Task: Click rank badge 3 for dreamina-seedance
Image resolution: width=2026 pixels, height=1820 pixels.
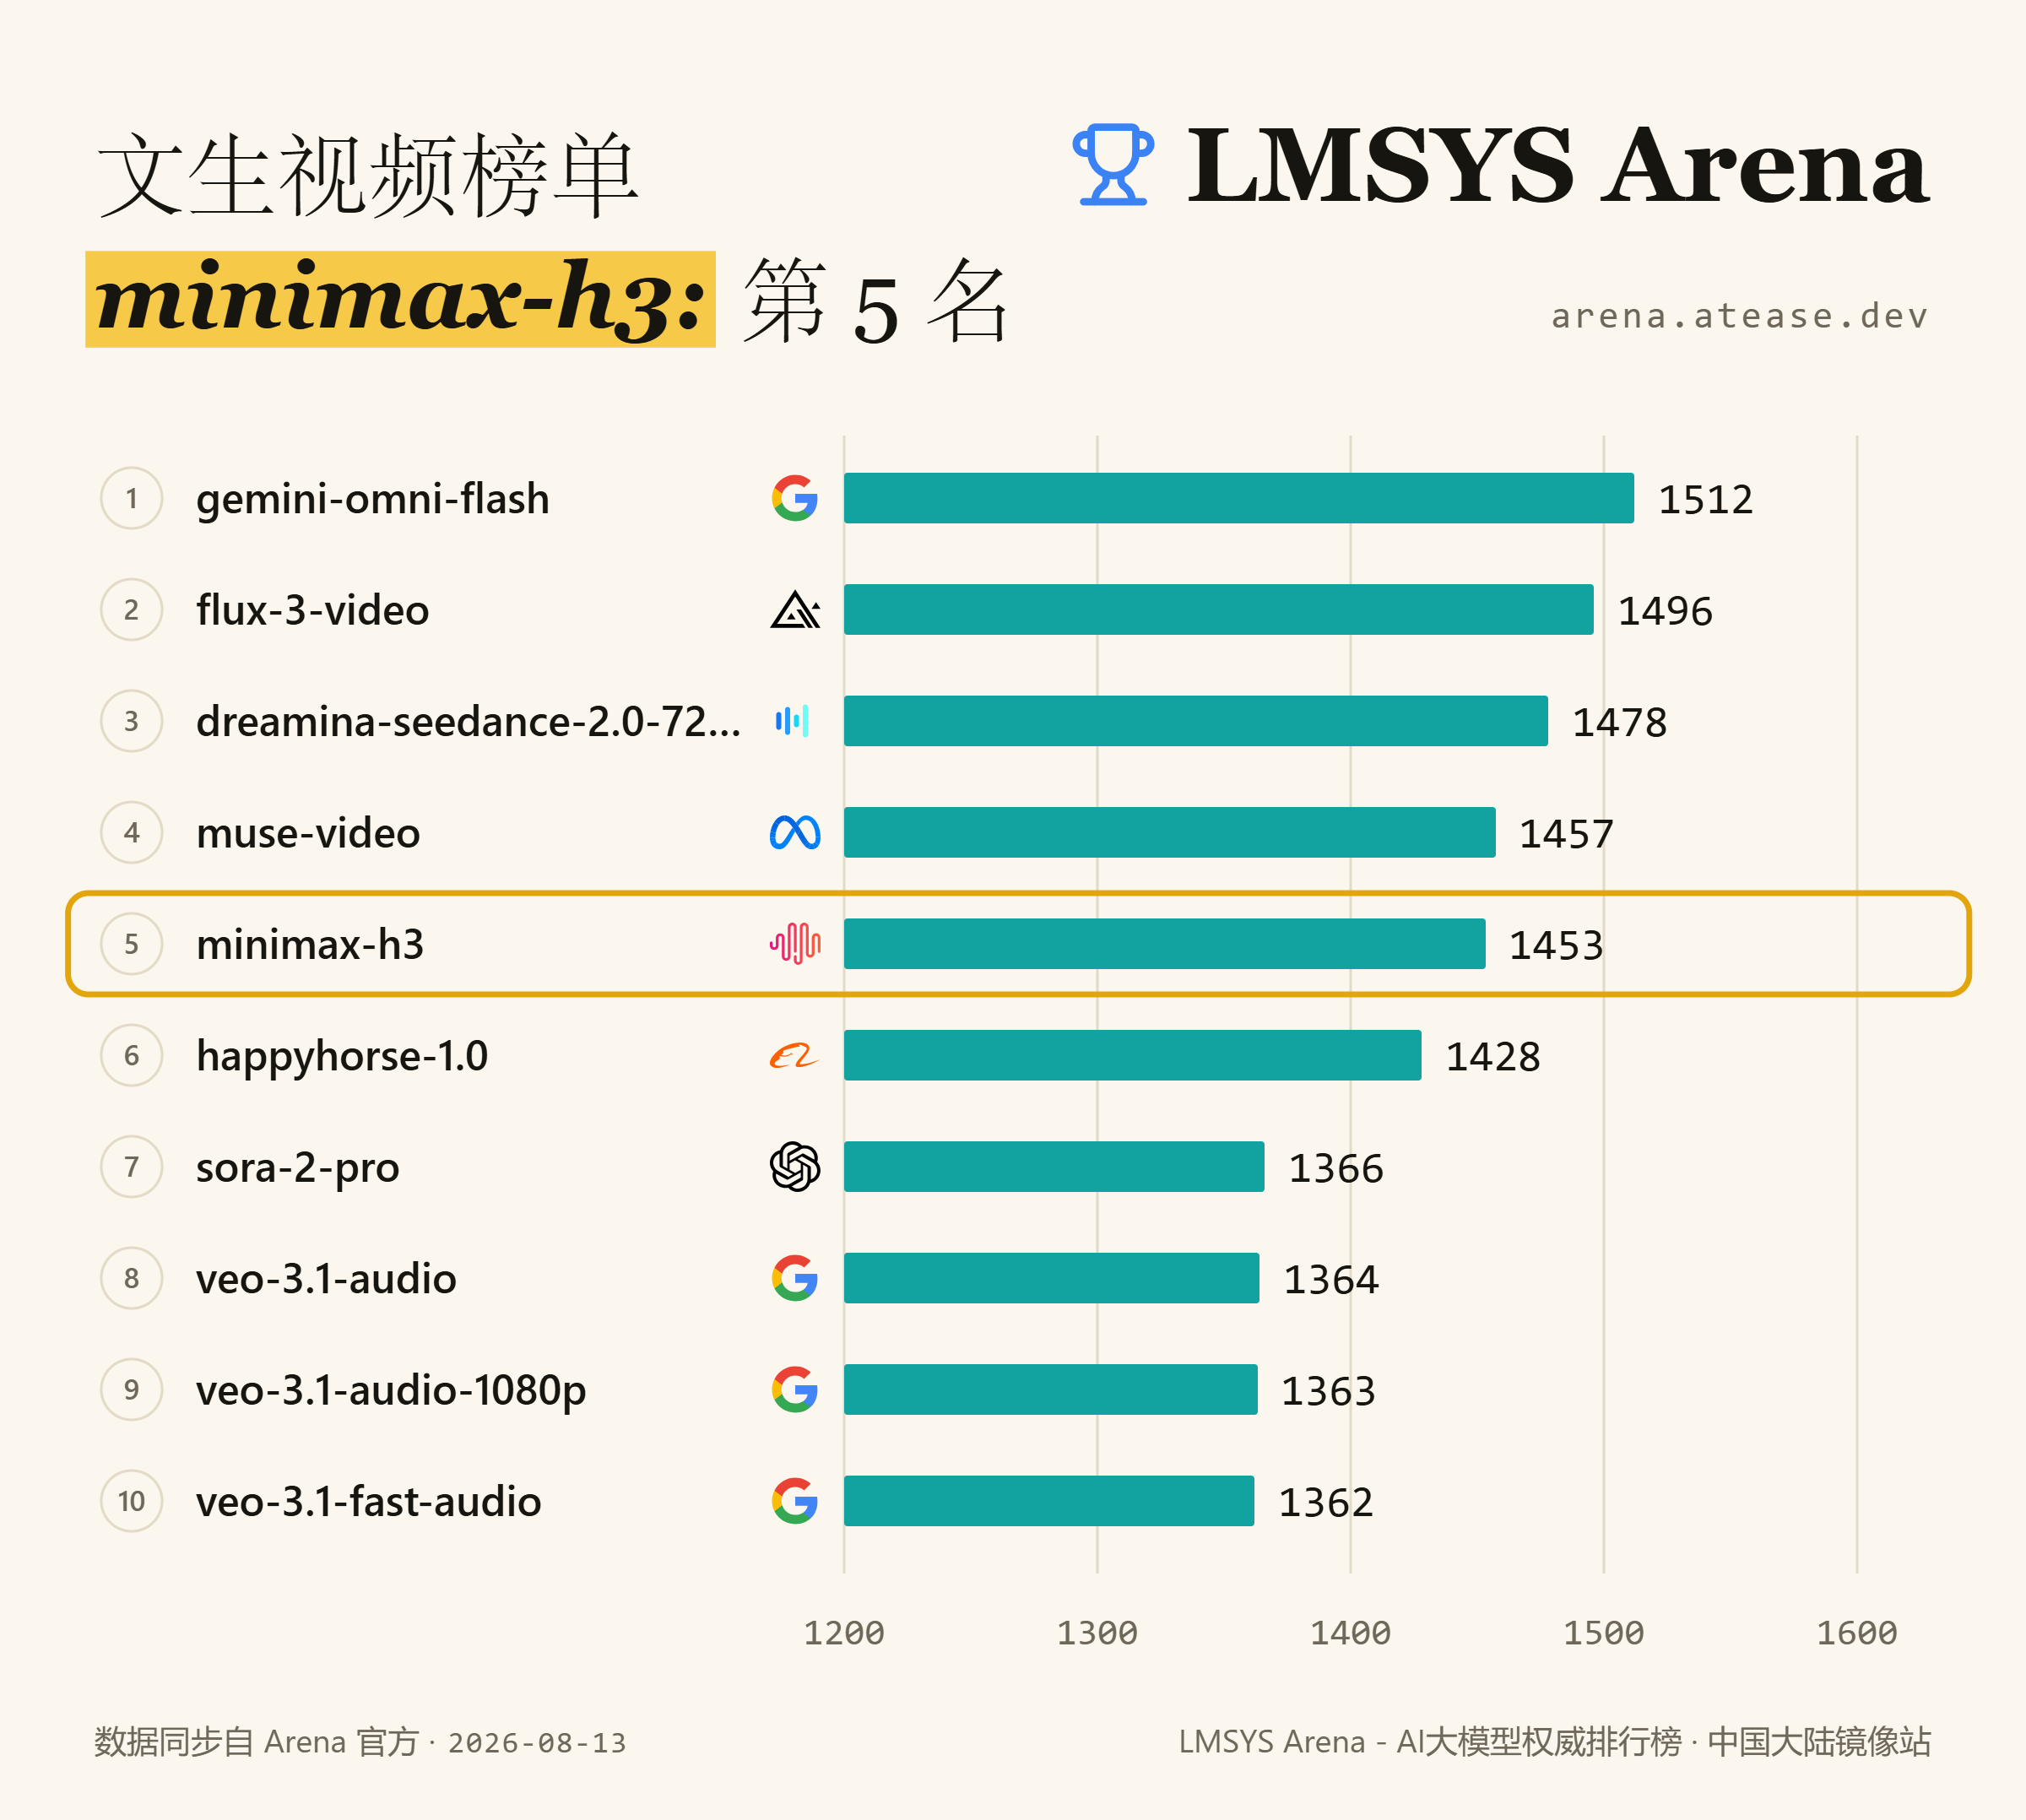Action: (132, 721)
